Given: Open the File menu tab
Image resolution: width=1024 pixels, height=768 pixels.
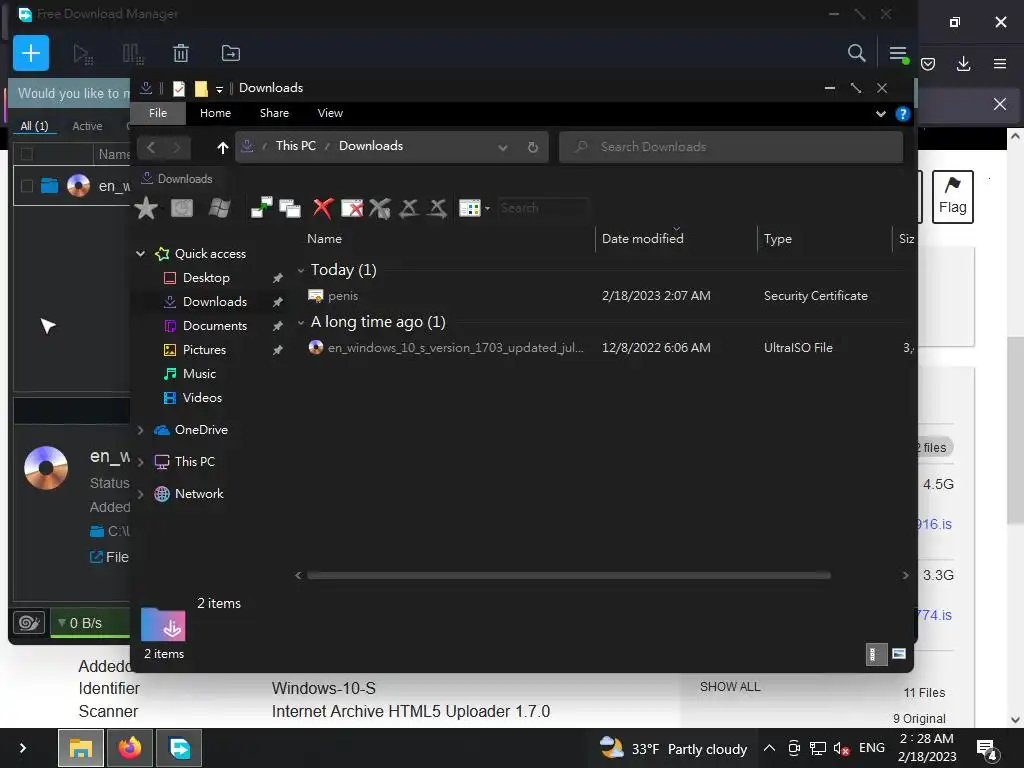Looking at the screenshot, I should click(x=158, y=113).
